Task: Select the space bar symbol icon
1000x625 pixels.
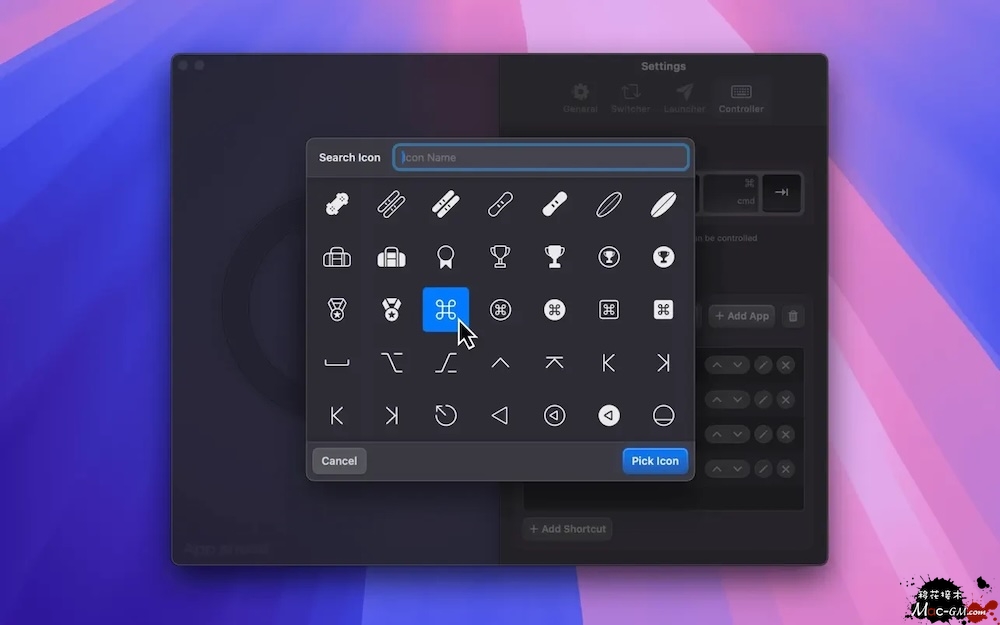Action: click(337, 363)
